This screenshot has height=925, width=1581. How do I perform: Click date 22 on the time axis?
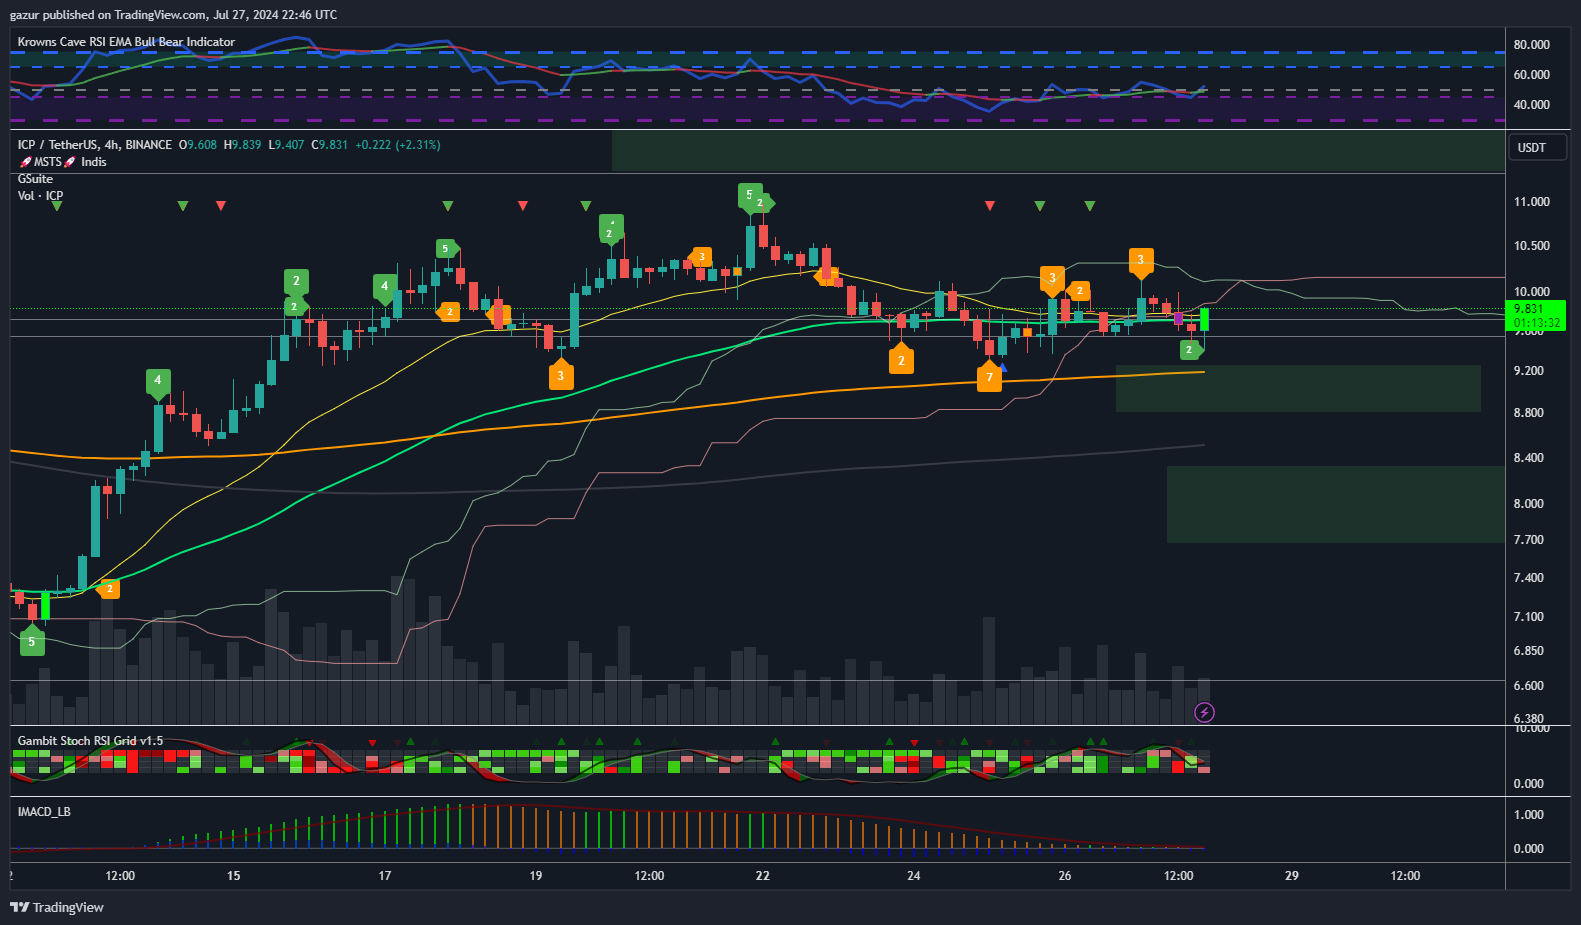click(x=763, y=876)
